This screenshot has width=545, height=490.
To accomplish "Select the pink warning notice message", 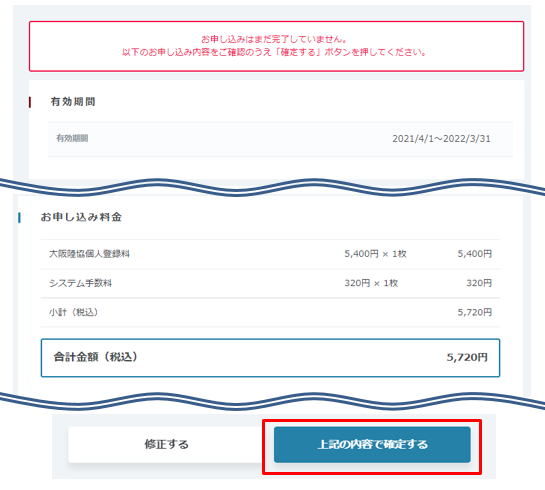I will [x=276, y=46].
